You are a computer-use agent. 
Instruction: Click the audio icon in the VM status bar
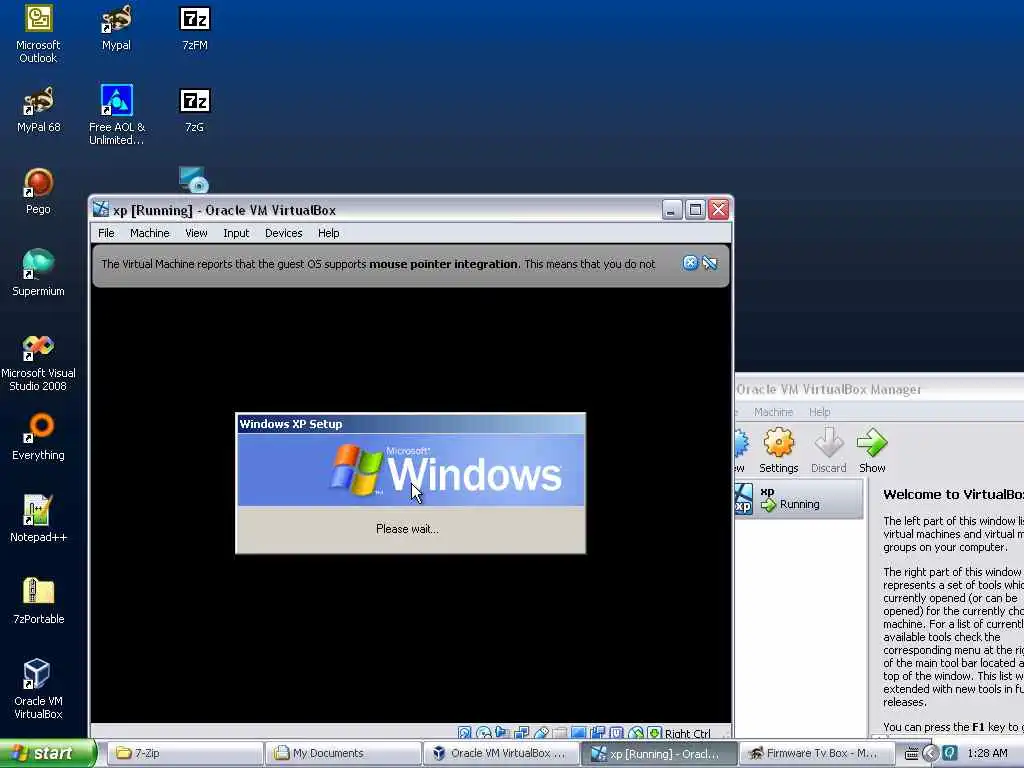502,733
